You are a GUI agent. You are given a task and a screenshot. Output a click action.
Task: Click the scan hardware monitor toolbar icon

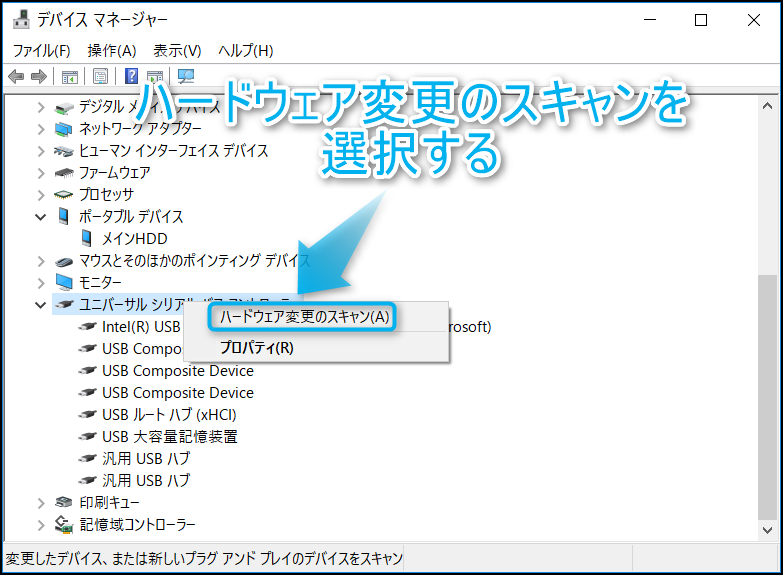tap(185, 76)
